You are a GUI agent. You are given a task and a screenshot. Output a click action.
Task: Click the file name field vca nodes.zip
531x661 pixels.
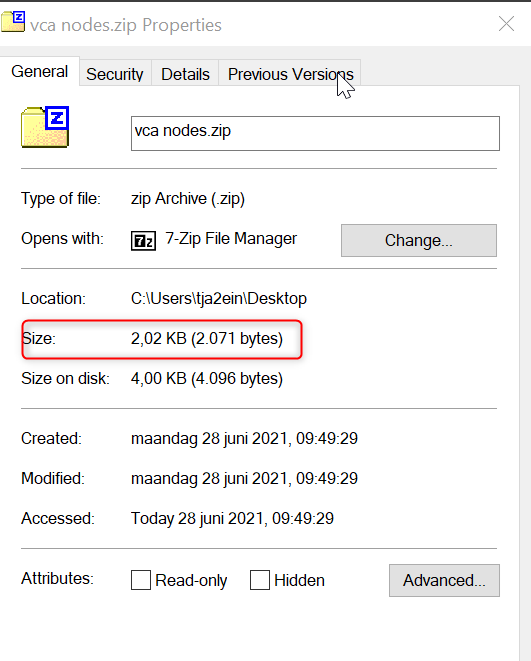coord(315,133)
